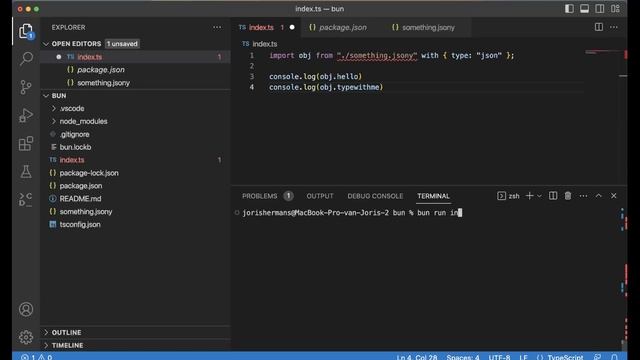Viewport: 640px width, 360px height.
Task: Open package.json under Open Editors
Action: [x=136, y=70]
